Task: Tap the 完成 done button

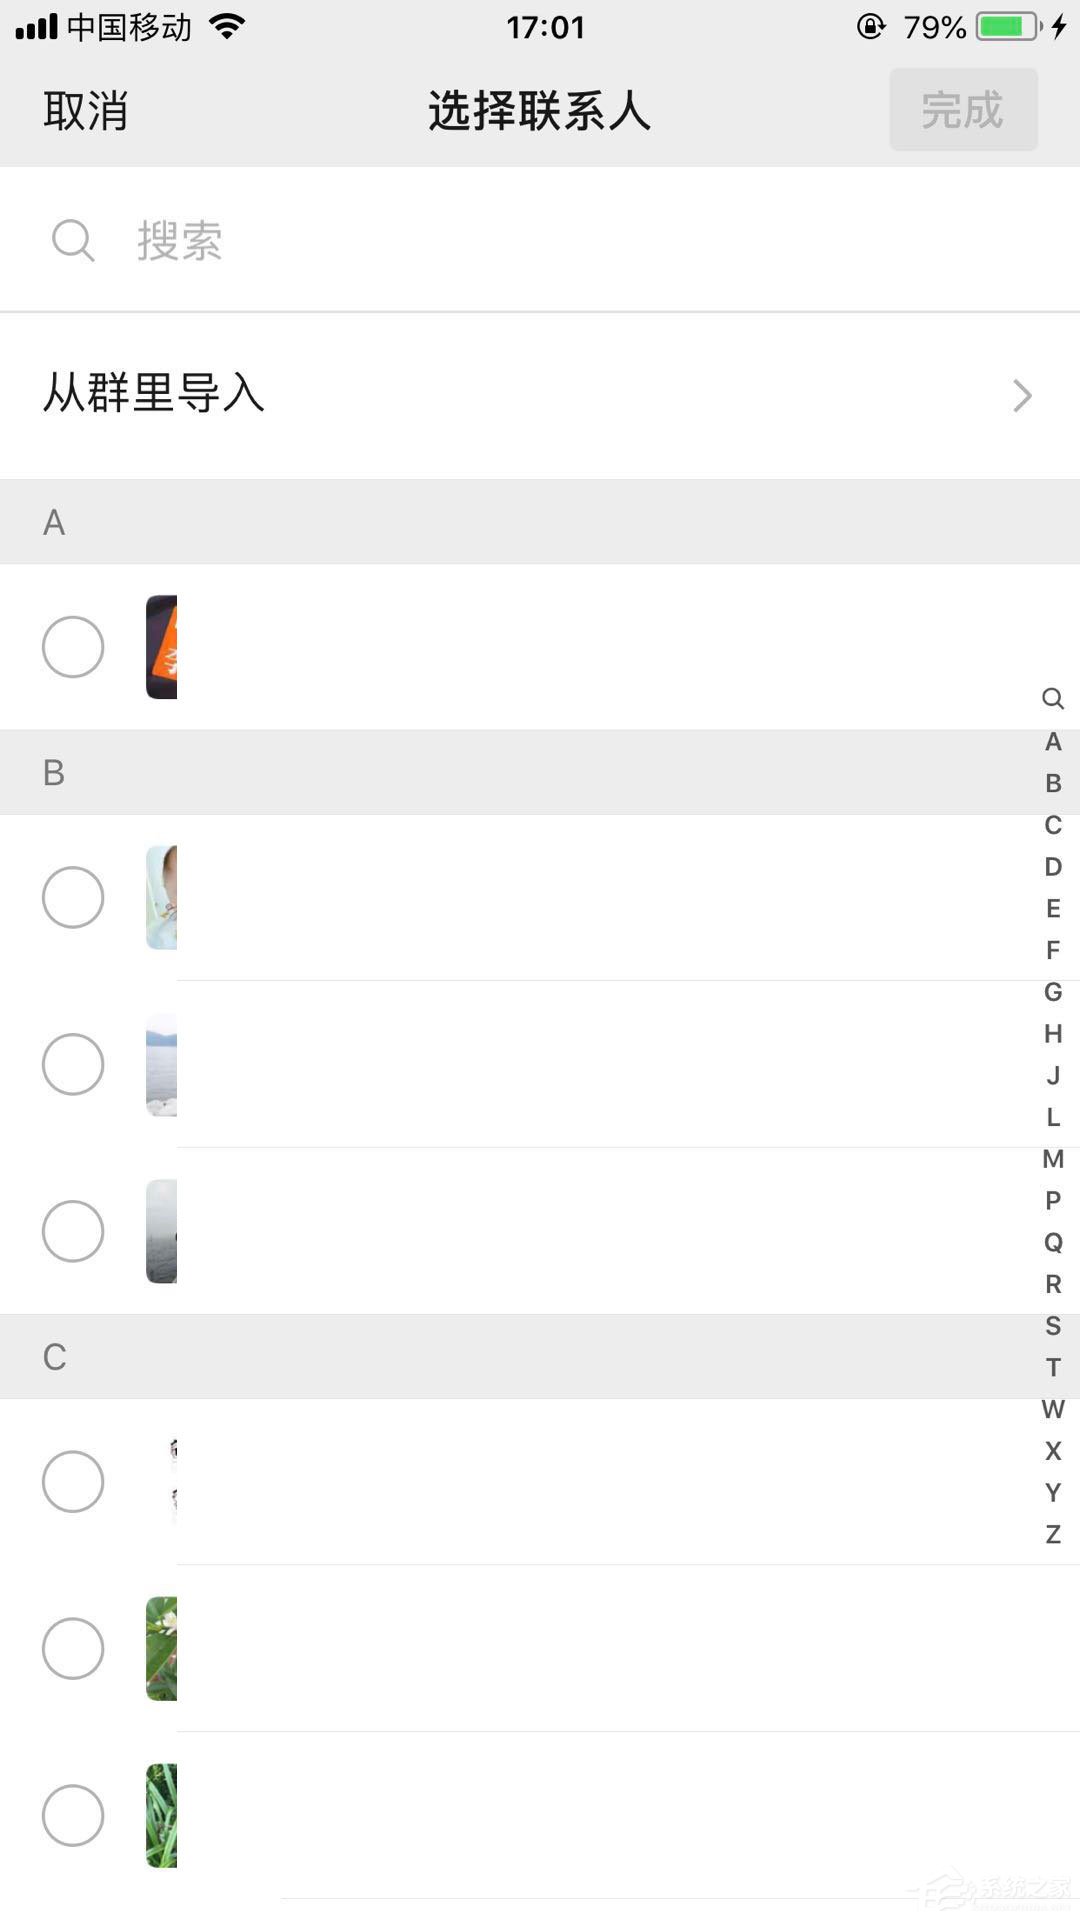Action: pos(963,110)
